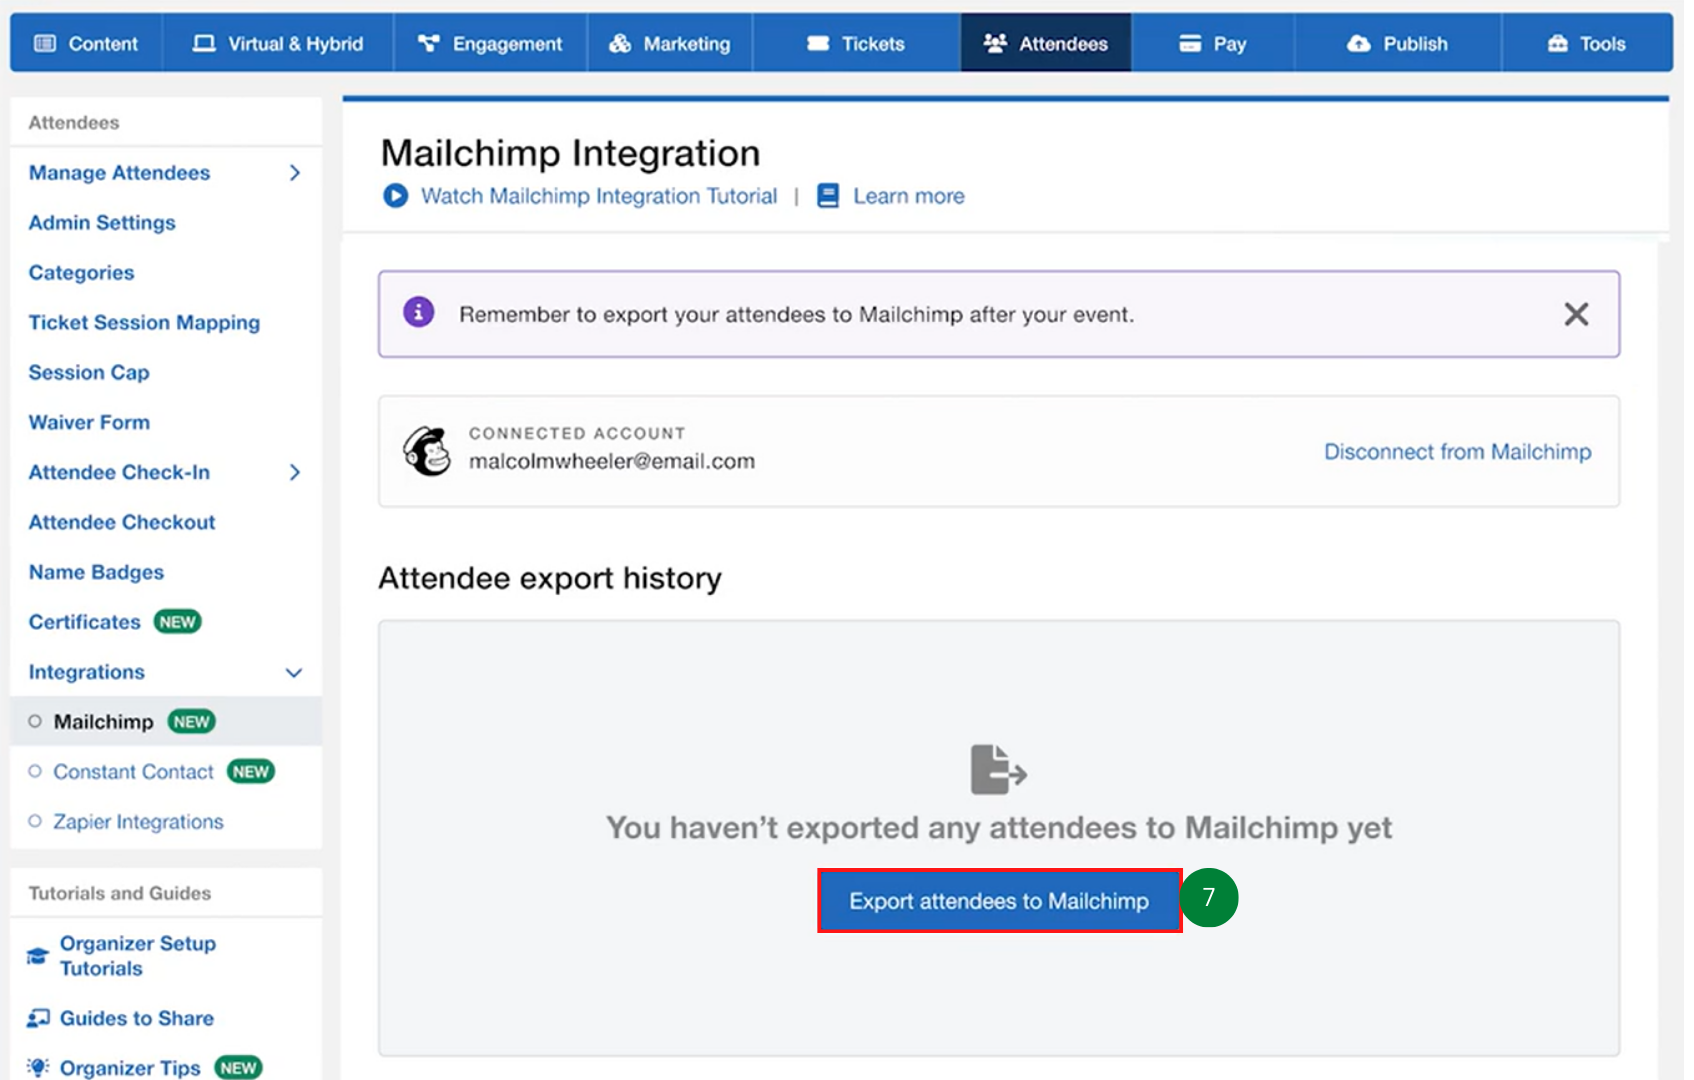Screen dimensions: 1694x1080
Task: Open Manage Attendees
Action: coord(119,173)
